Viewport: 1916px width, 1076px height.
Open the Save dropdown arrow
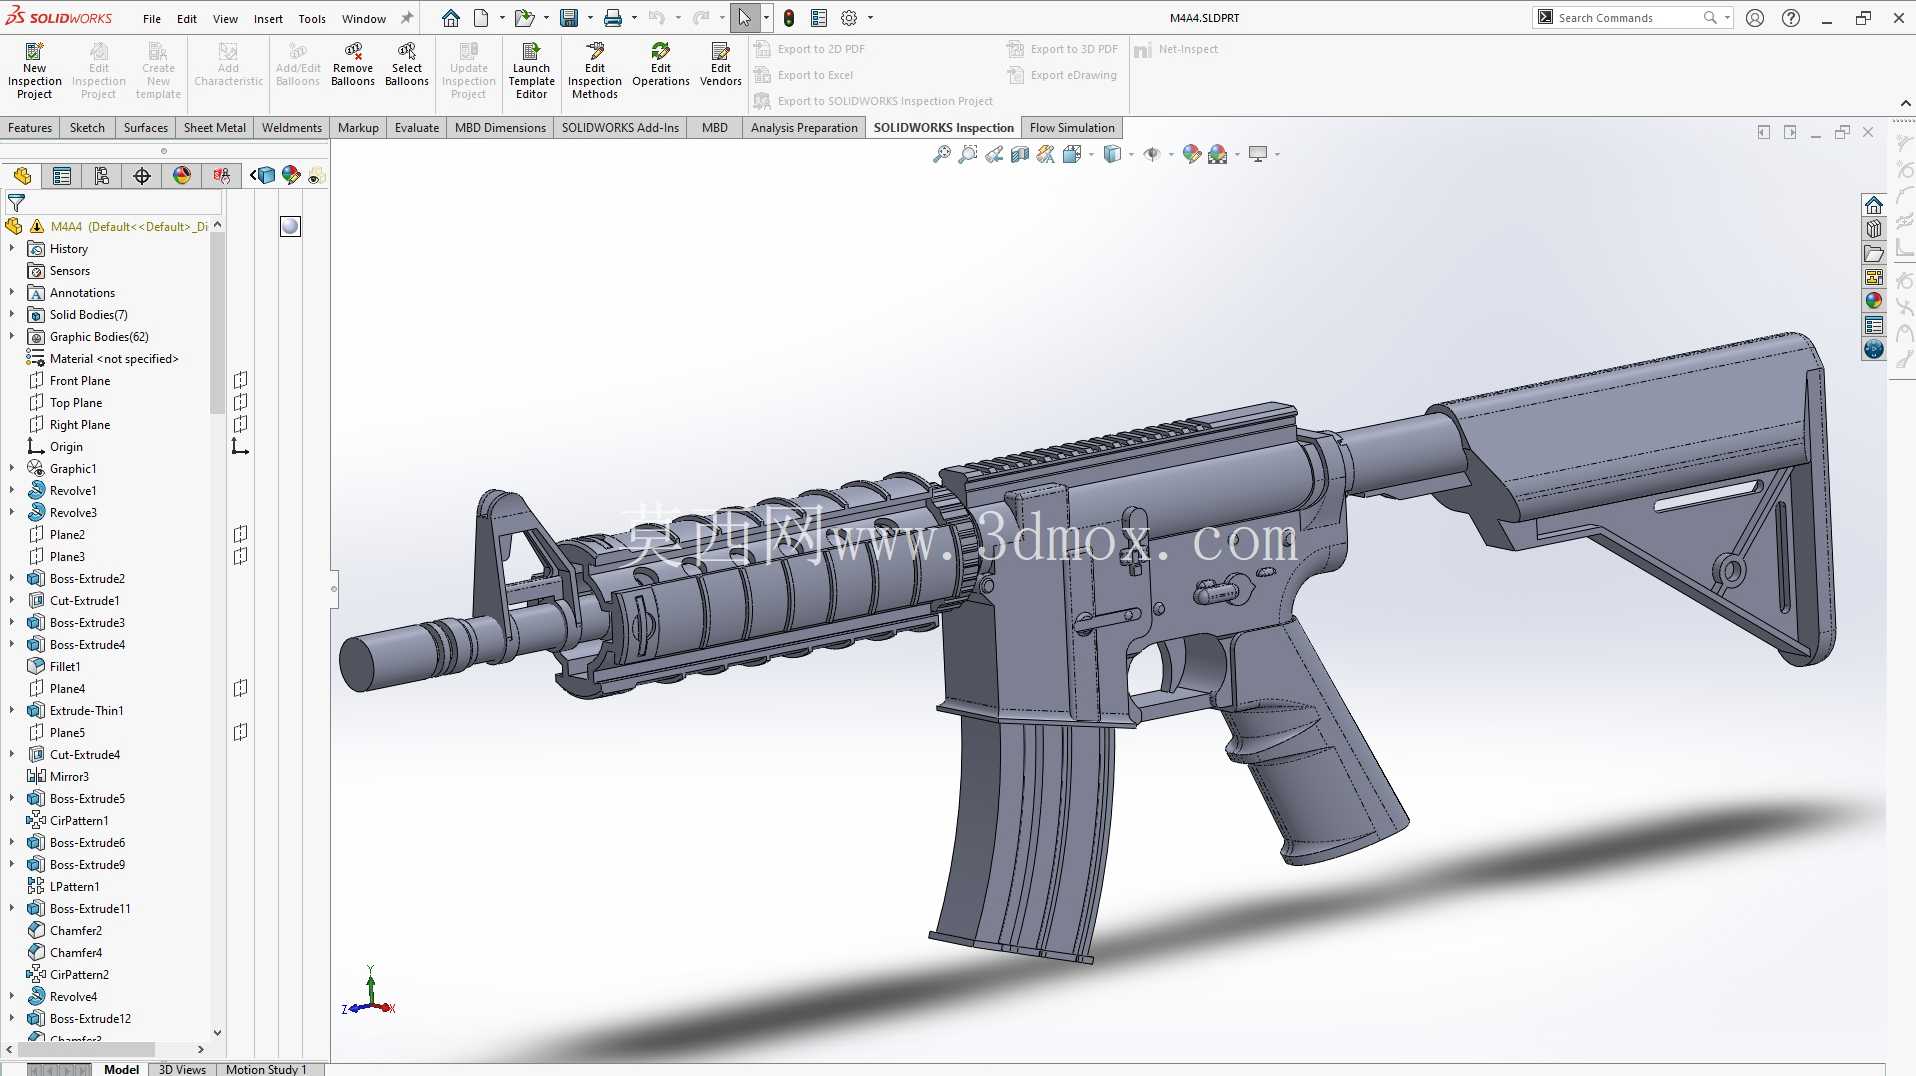pos(590,18)
